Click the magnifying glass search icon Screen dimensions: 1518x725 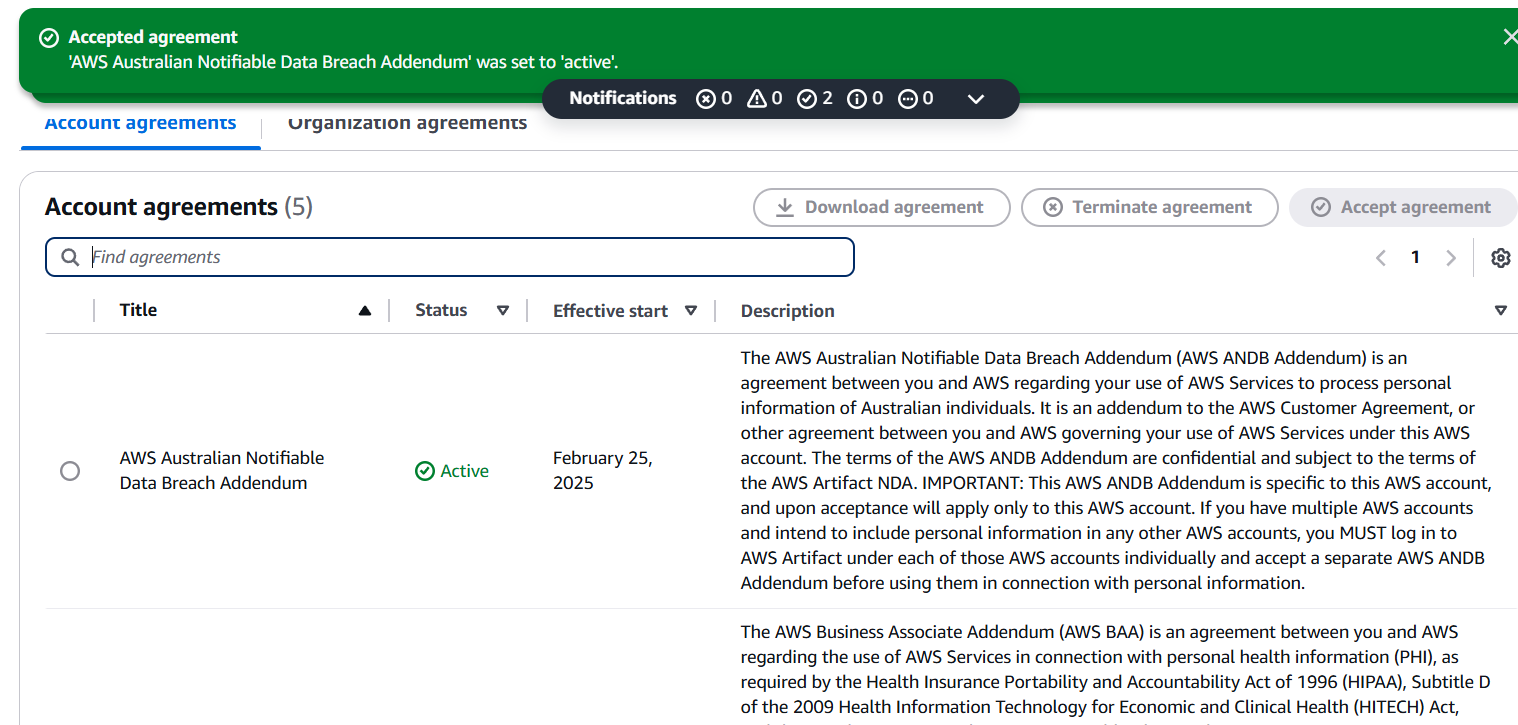coord(70,257)
